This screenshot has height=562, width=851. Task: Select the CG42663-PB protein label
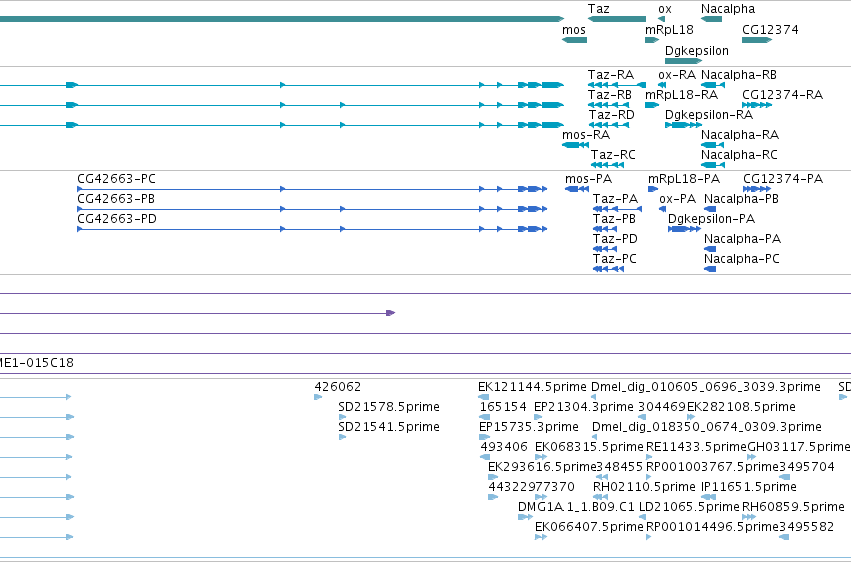[116, 199]
